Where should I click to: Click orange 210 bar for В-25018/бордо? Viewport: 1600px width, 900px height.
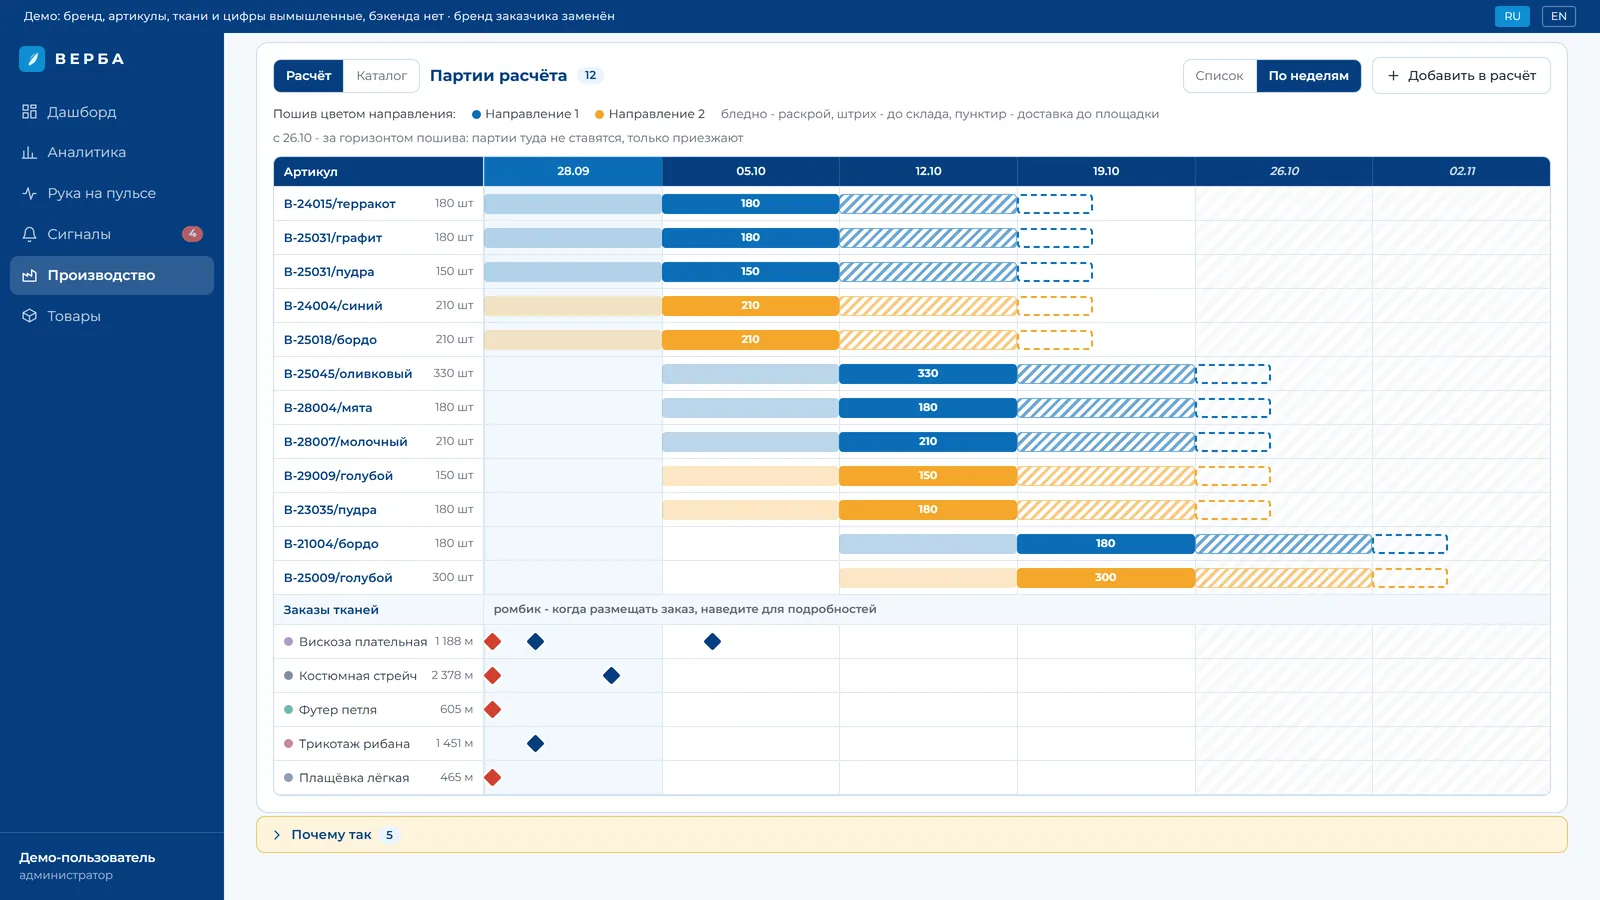pyautogui.click(x=750, y=340)
